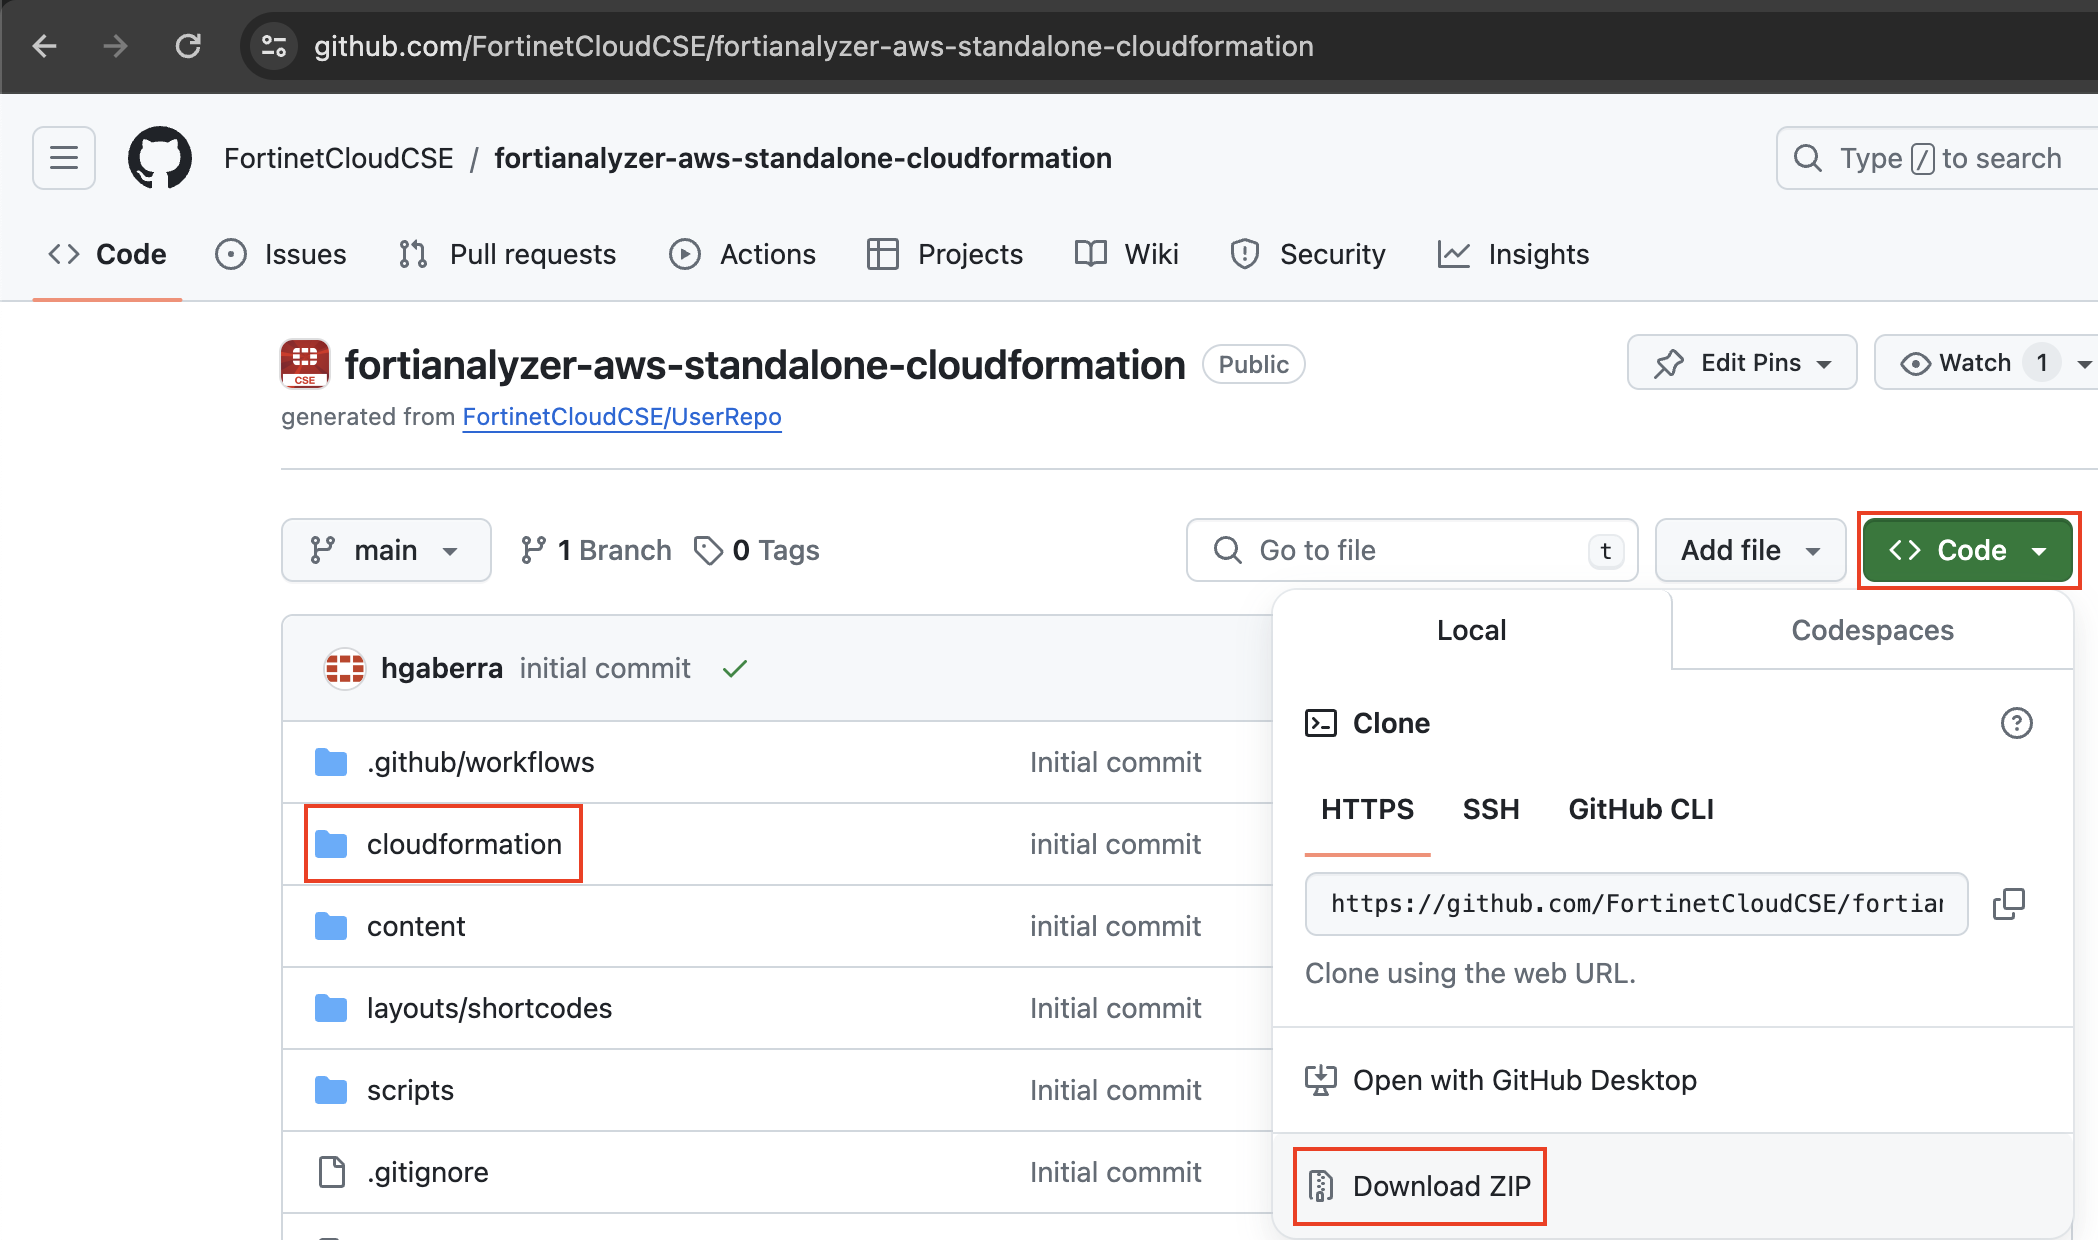This screenshot has height=1240, width=2098.
Task: Open the hamburger navigation menu
Action: pyautogui.click(x=64, y=158)
